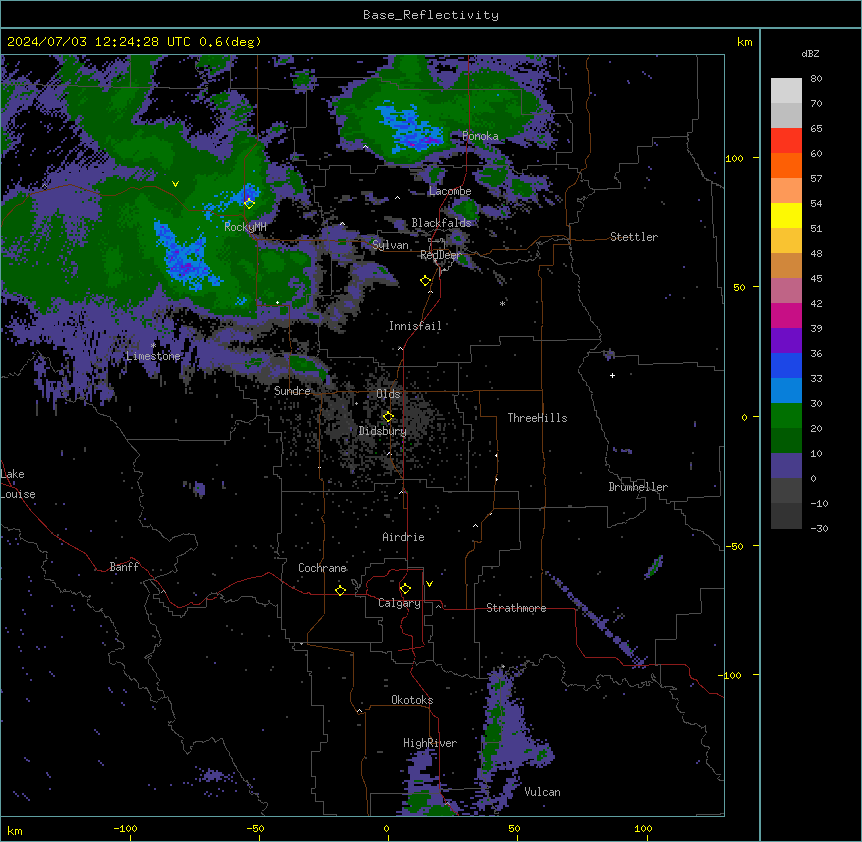Click the legend value 80
Screen dimensions: 862x842
[x=816, y=79]
